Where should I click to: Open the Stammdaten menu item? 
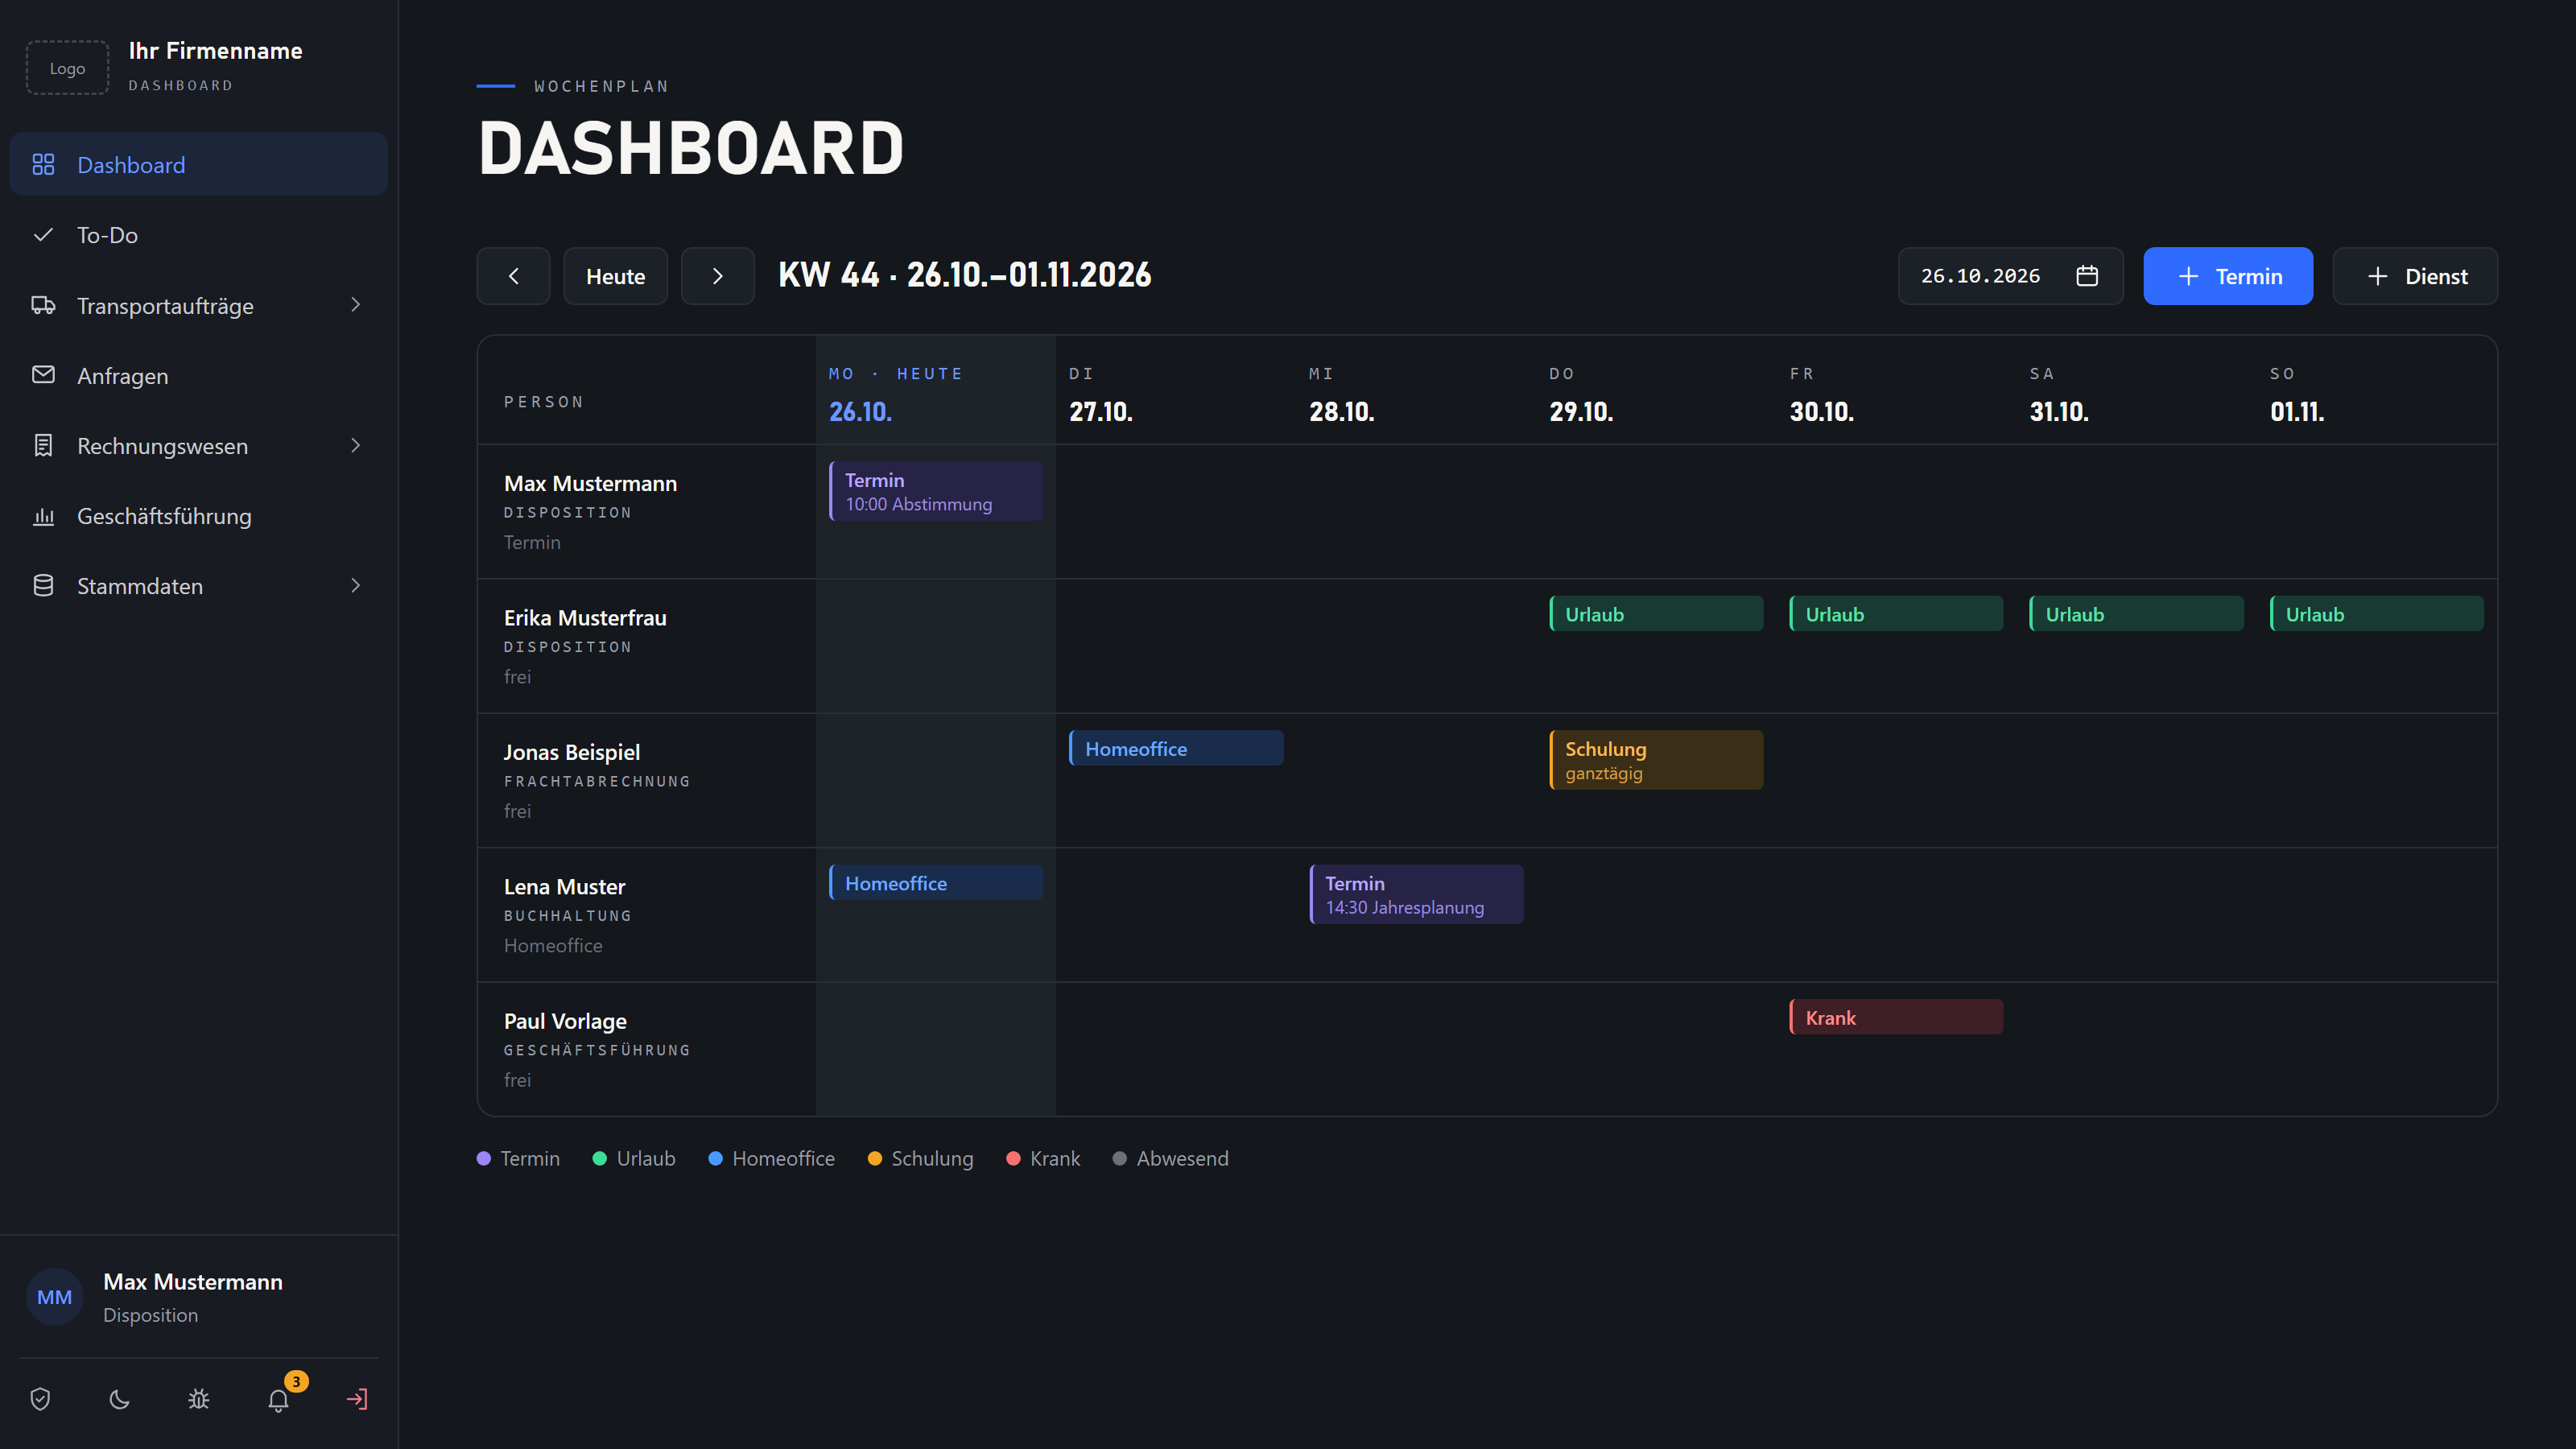tap(198, 586)
